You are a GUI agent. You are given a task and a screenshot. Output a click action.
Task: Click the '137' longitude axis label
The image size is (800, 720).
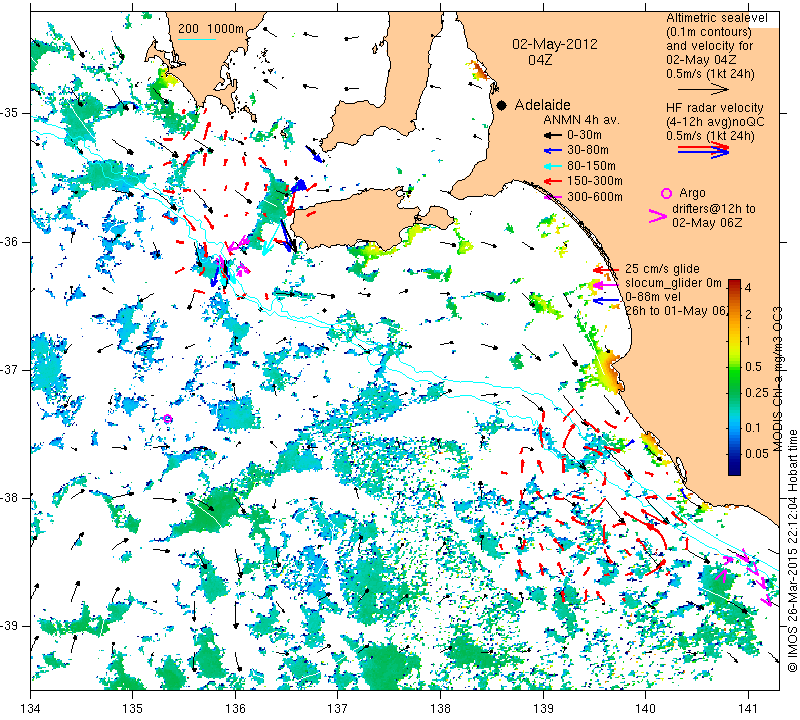[x=338, y=709]
